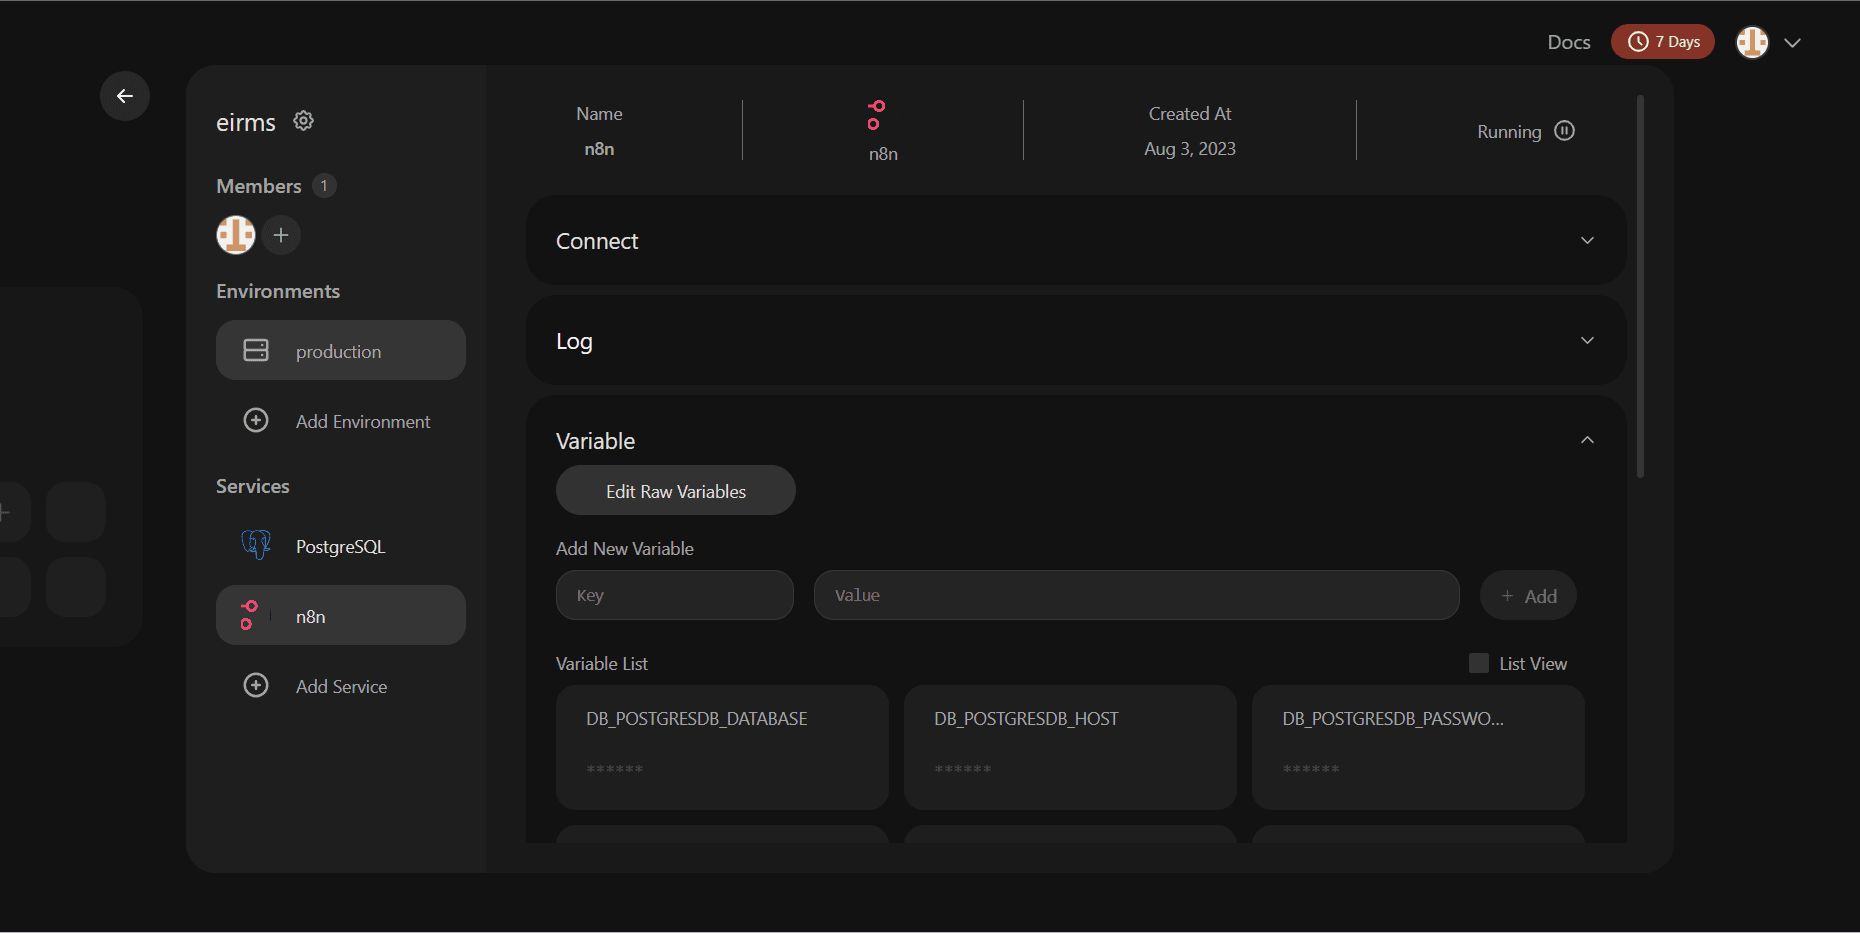Click the user avatar at top right
The width and height of the screenshot is (1860, 933).
coord(1752,42)
